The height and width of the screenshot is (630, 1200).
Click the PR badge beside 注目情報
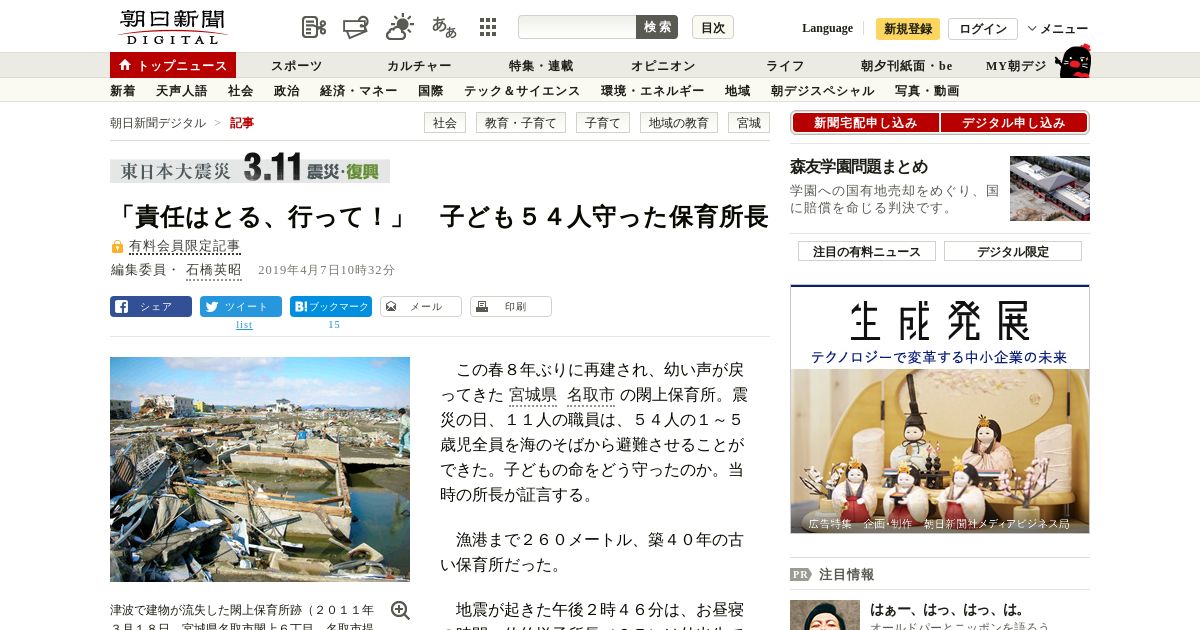800,575
